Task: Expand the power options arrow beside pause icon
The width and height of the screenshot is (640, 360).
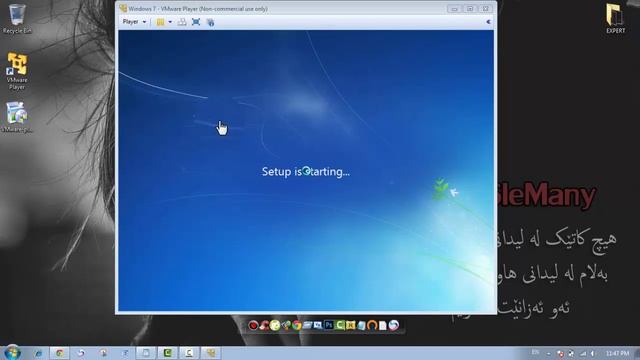Action: pyautogui.click(x=170, y=22)
